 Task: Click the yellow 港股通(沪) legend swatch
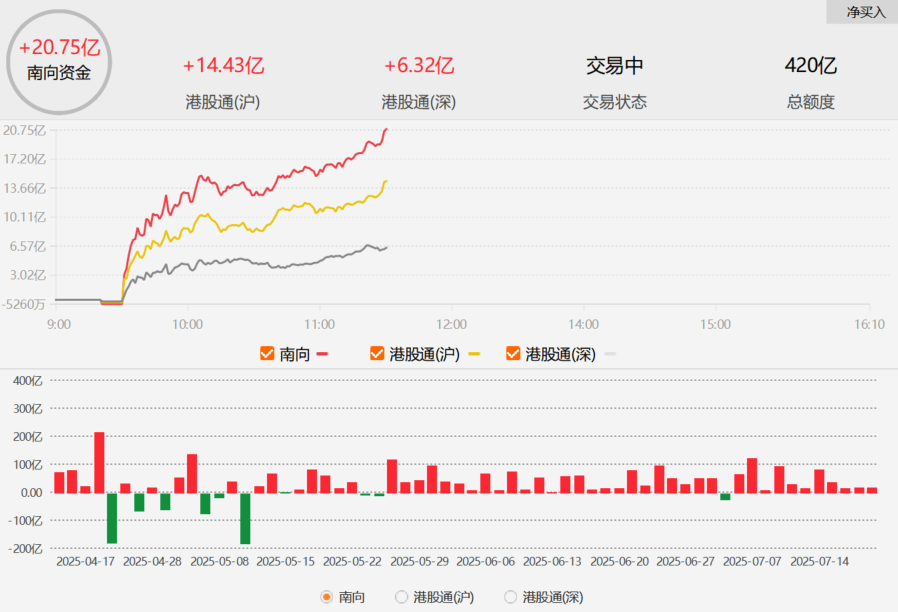[474, 354]
